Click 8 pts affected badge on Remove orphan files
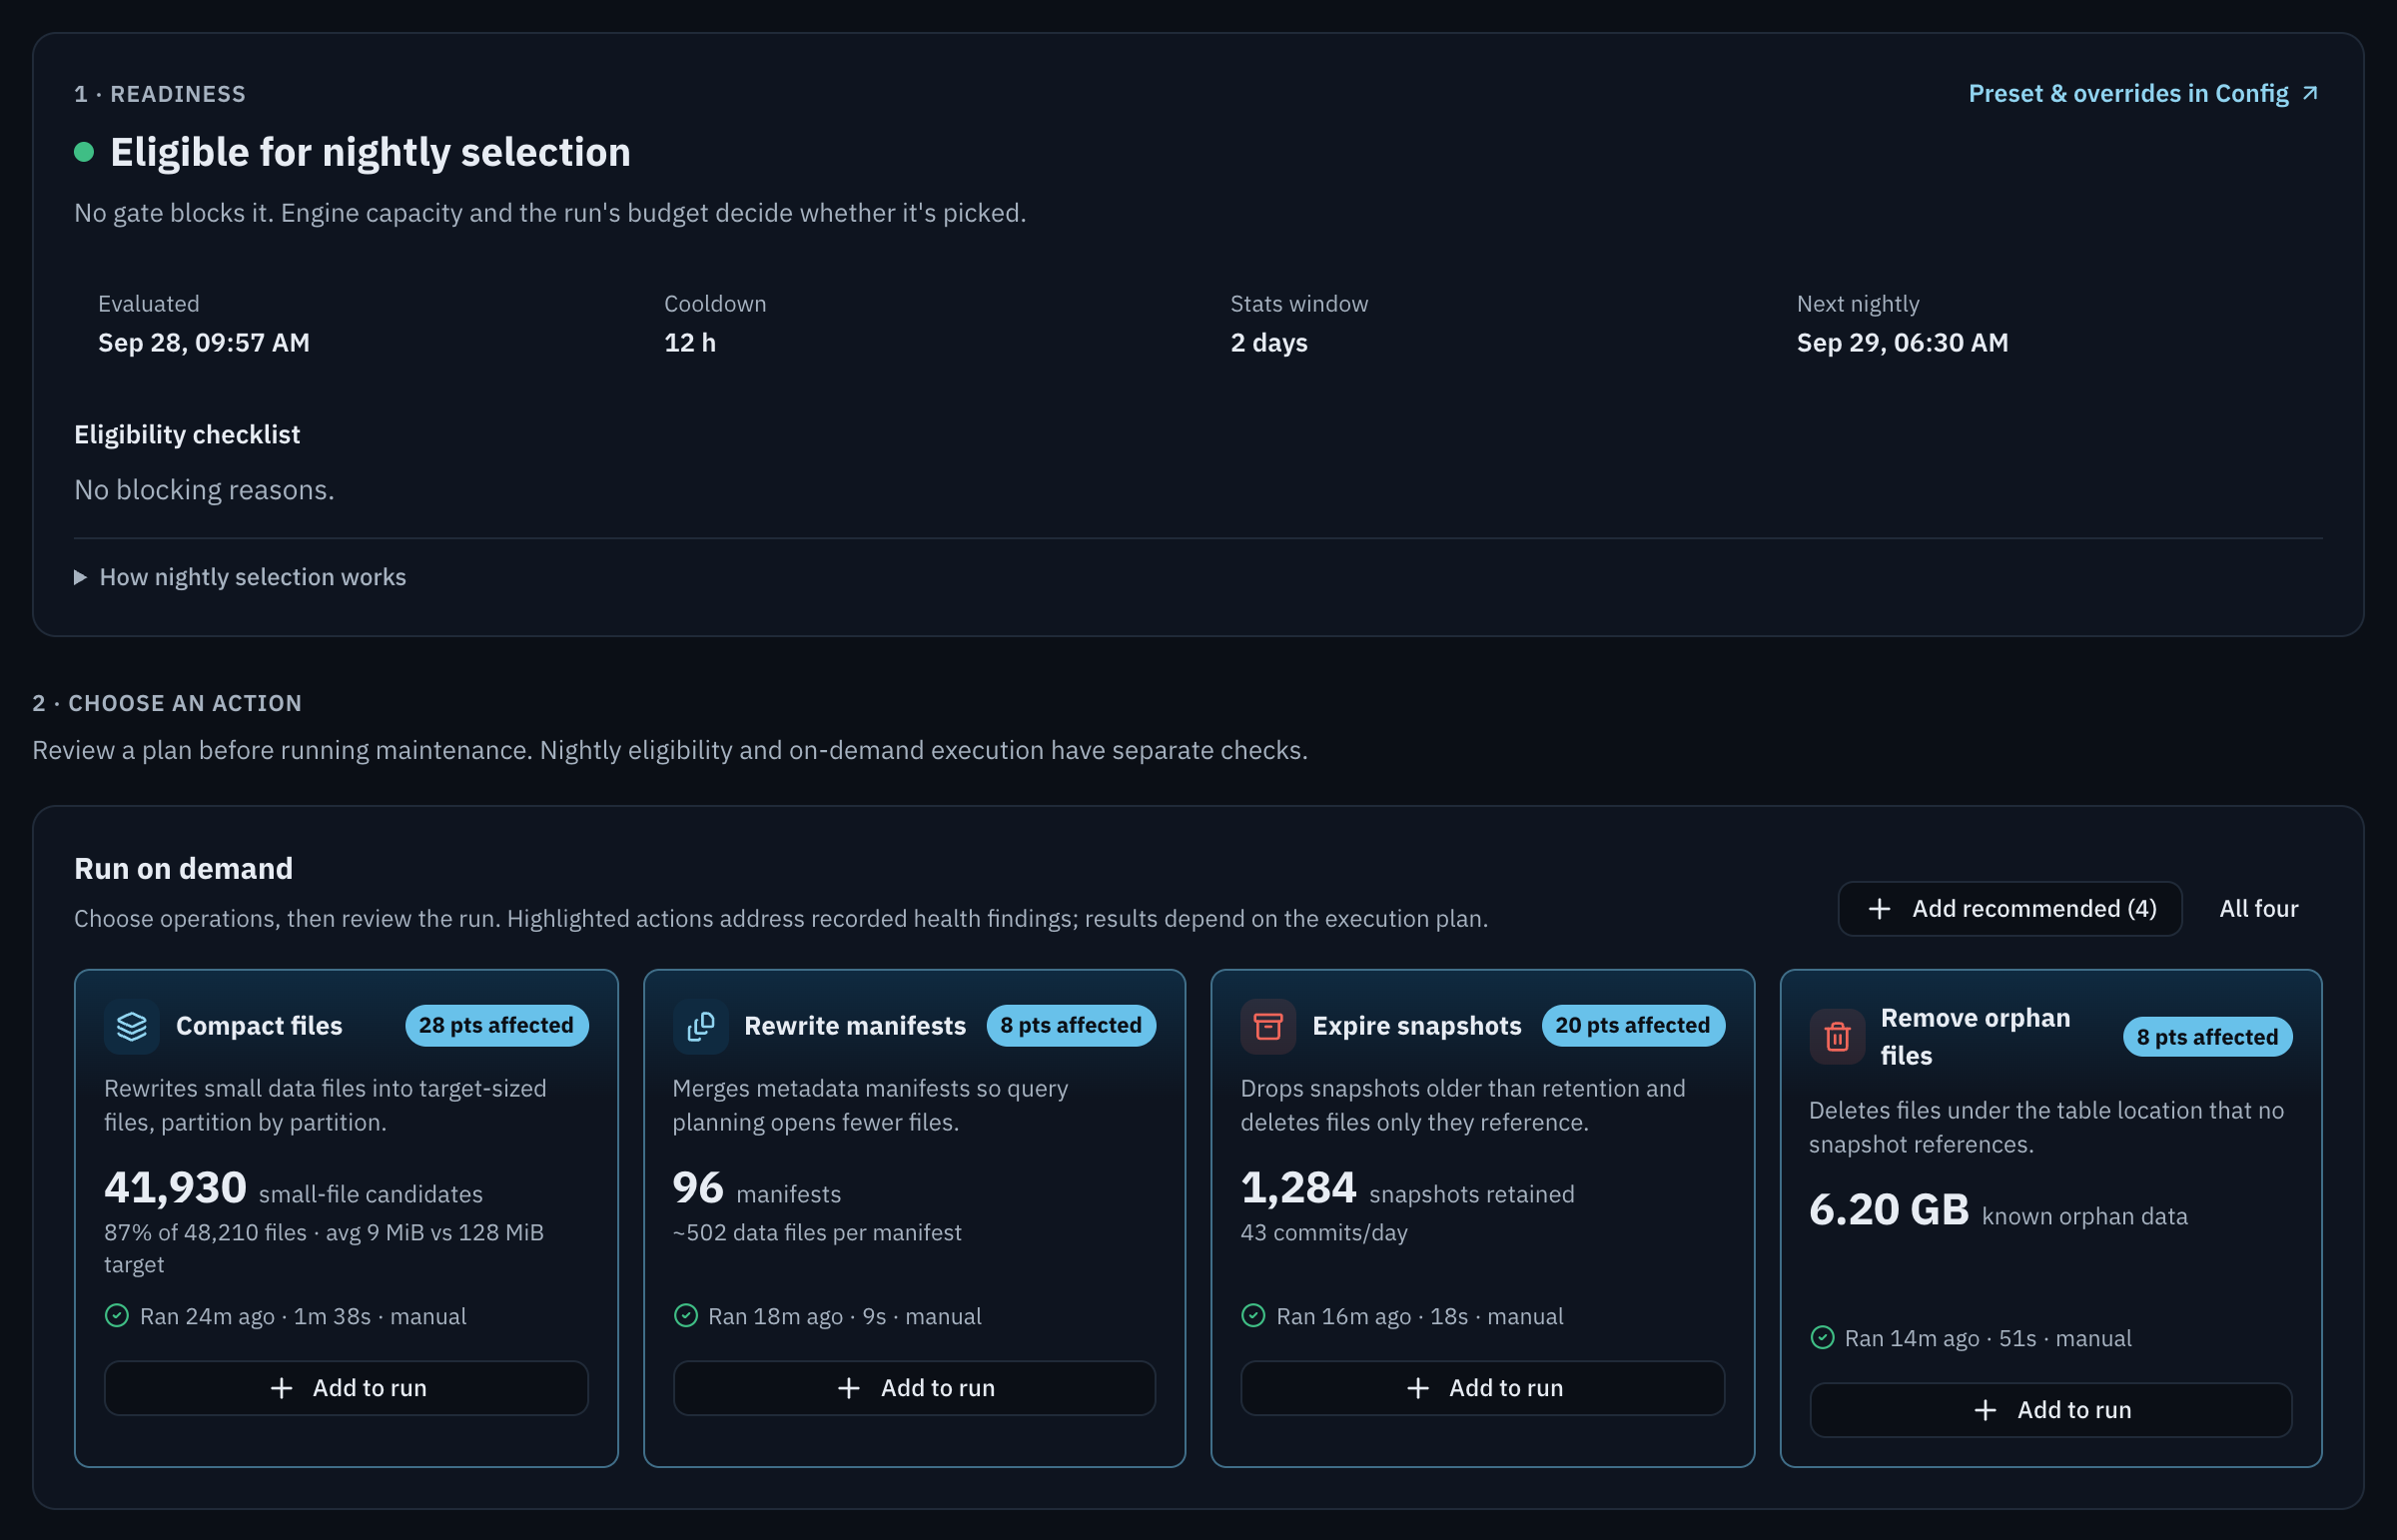2397x1540 pixels. (2208, 1037)
